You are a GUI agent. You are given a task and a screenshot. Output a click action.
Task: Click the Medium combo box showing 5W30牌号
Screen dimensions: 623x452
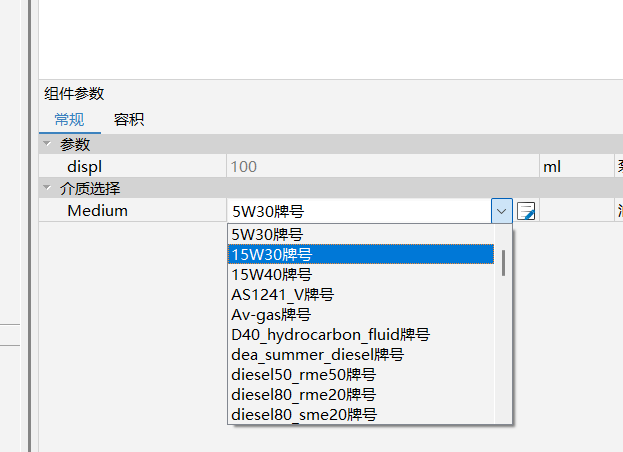(x=360, y=211)
